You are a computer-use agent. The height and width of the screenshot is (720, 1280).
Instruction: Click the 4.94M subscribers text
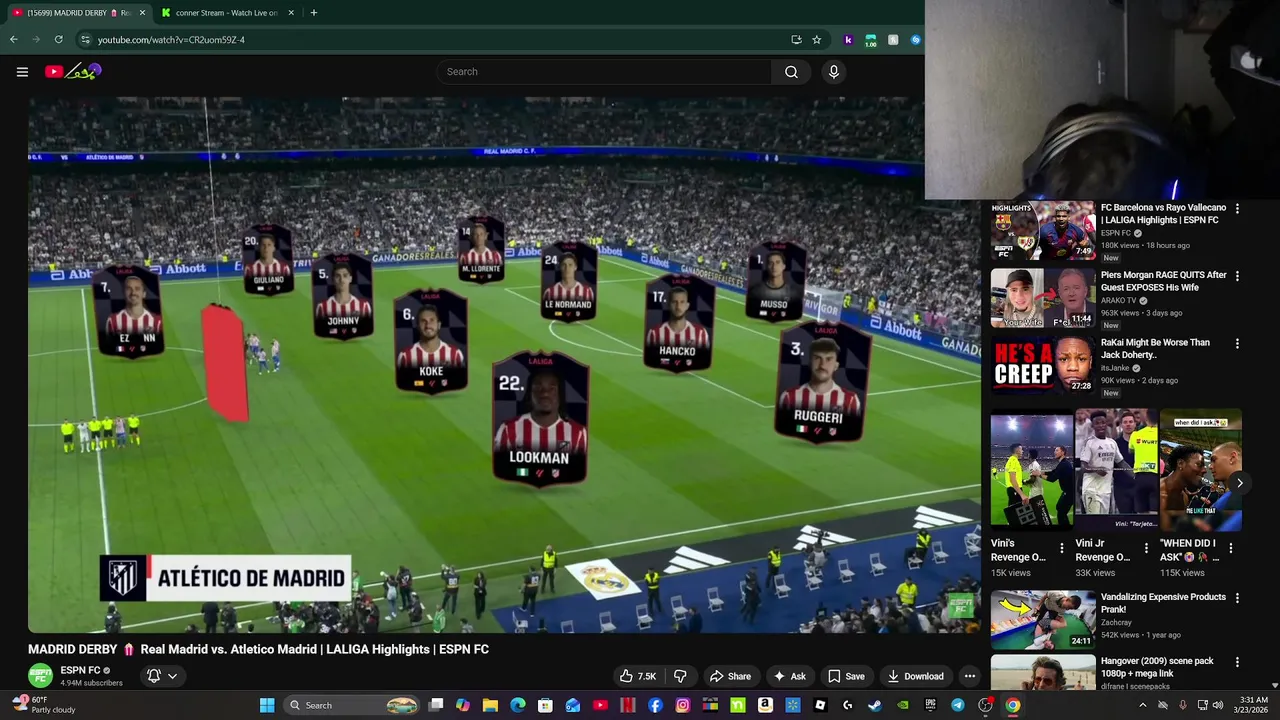(91, 683)
